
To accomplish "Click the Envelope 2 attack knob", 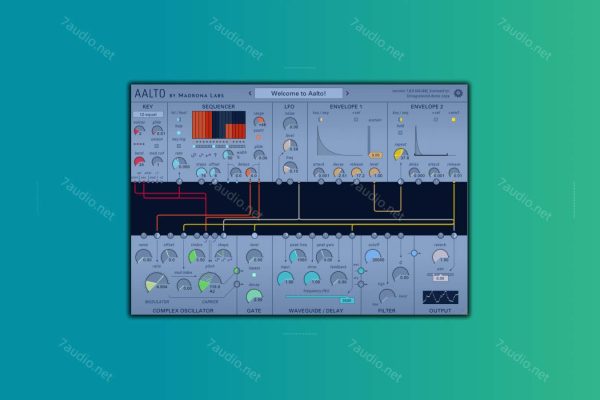I will tap(434, 173).
